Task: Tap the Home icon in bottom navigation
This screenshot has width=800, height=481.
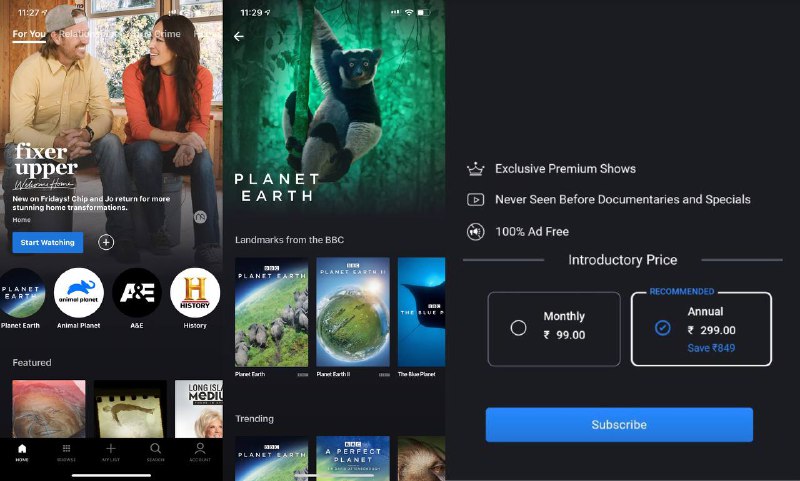Action: (x=22, y=449)
